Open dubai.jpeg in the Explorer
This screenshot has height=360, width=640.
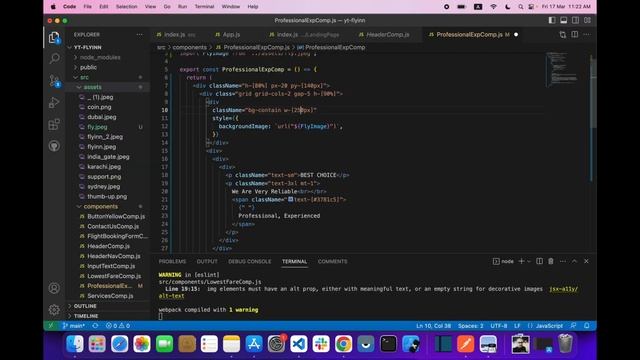[102, 117]
